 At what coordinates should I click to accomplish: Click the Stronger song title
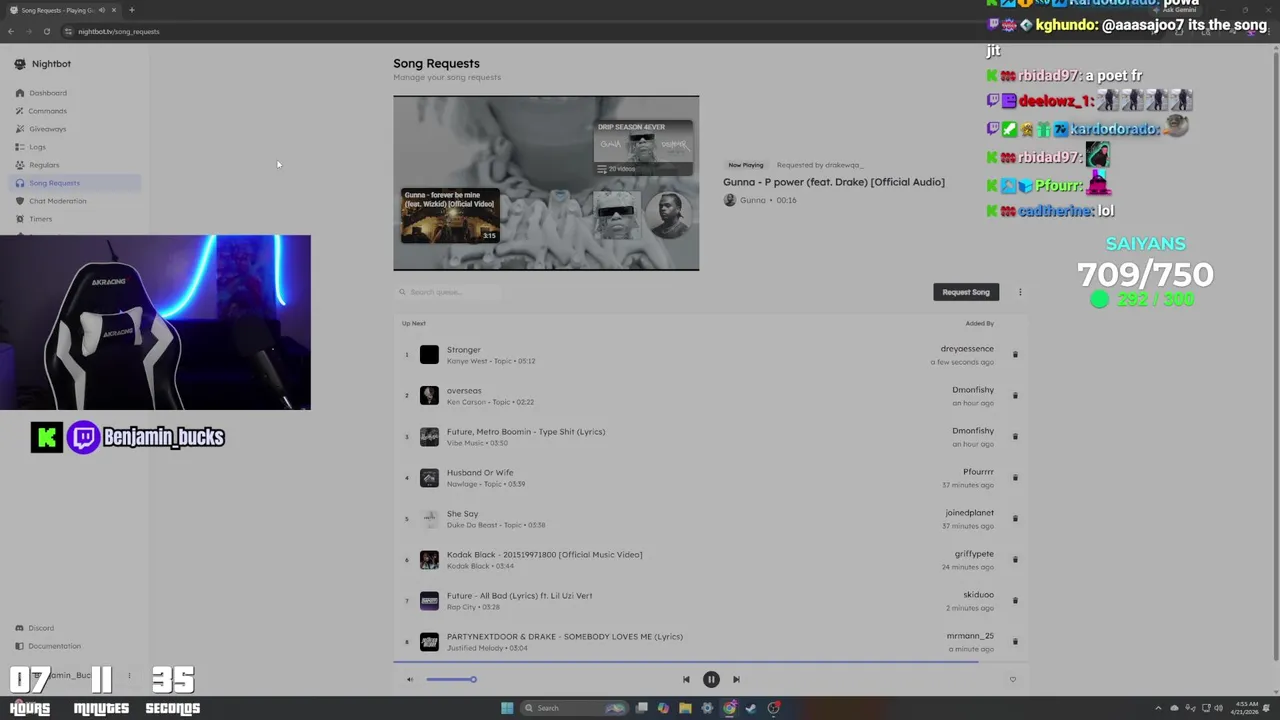pyautogui.click(x=464, y=350)
